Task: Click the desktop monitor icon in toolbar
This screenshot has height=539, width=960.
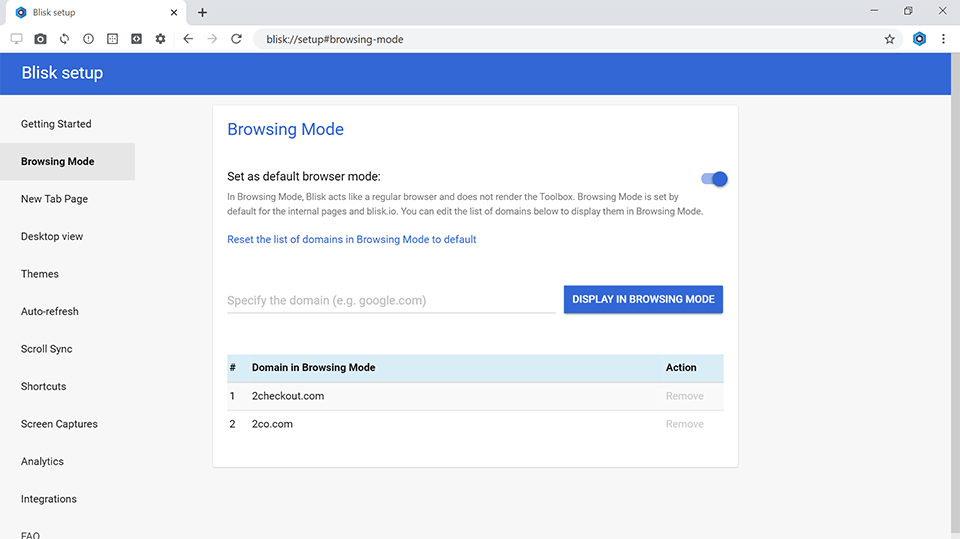Action: click(x=17, y=39)
